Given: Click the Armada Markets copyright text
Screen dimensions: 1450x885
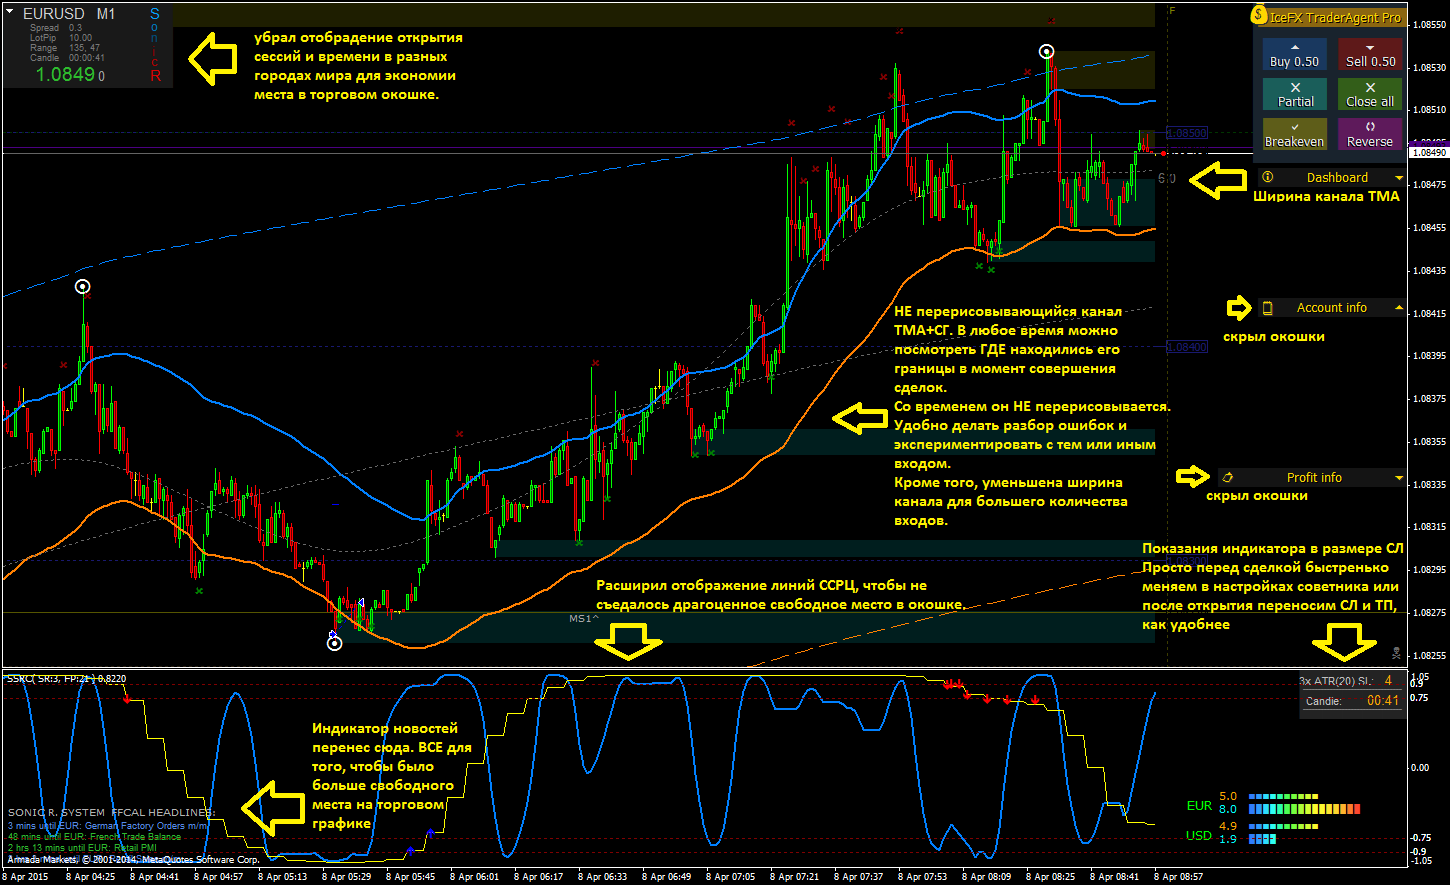Looking at the screenshot, I should (133, 859).
